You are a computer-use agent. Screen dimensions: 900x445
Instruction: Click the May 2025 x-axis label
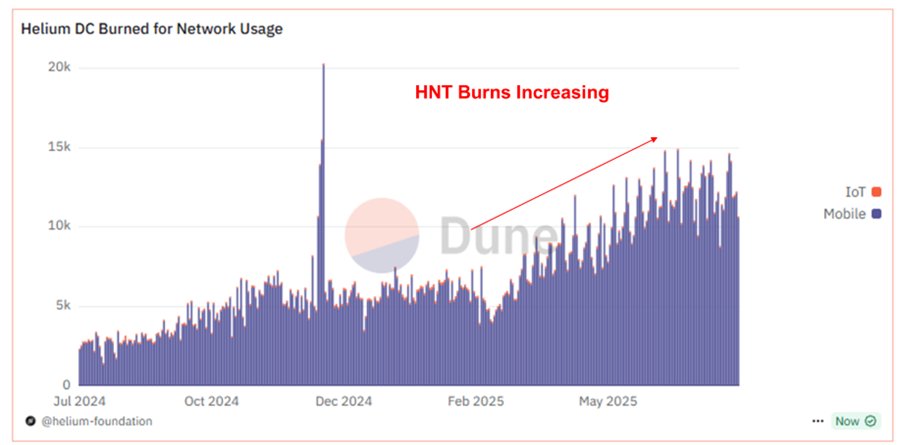(x=608, y=401)
